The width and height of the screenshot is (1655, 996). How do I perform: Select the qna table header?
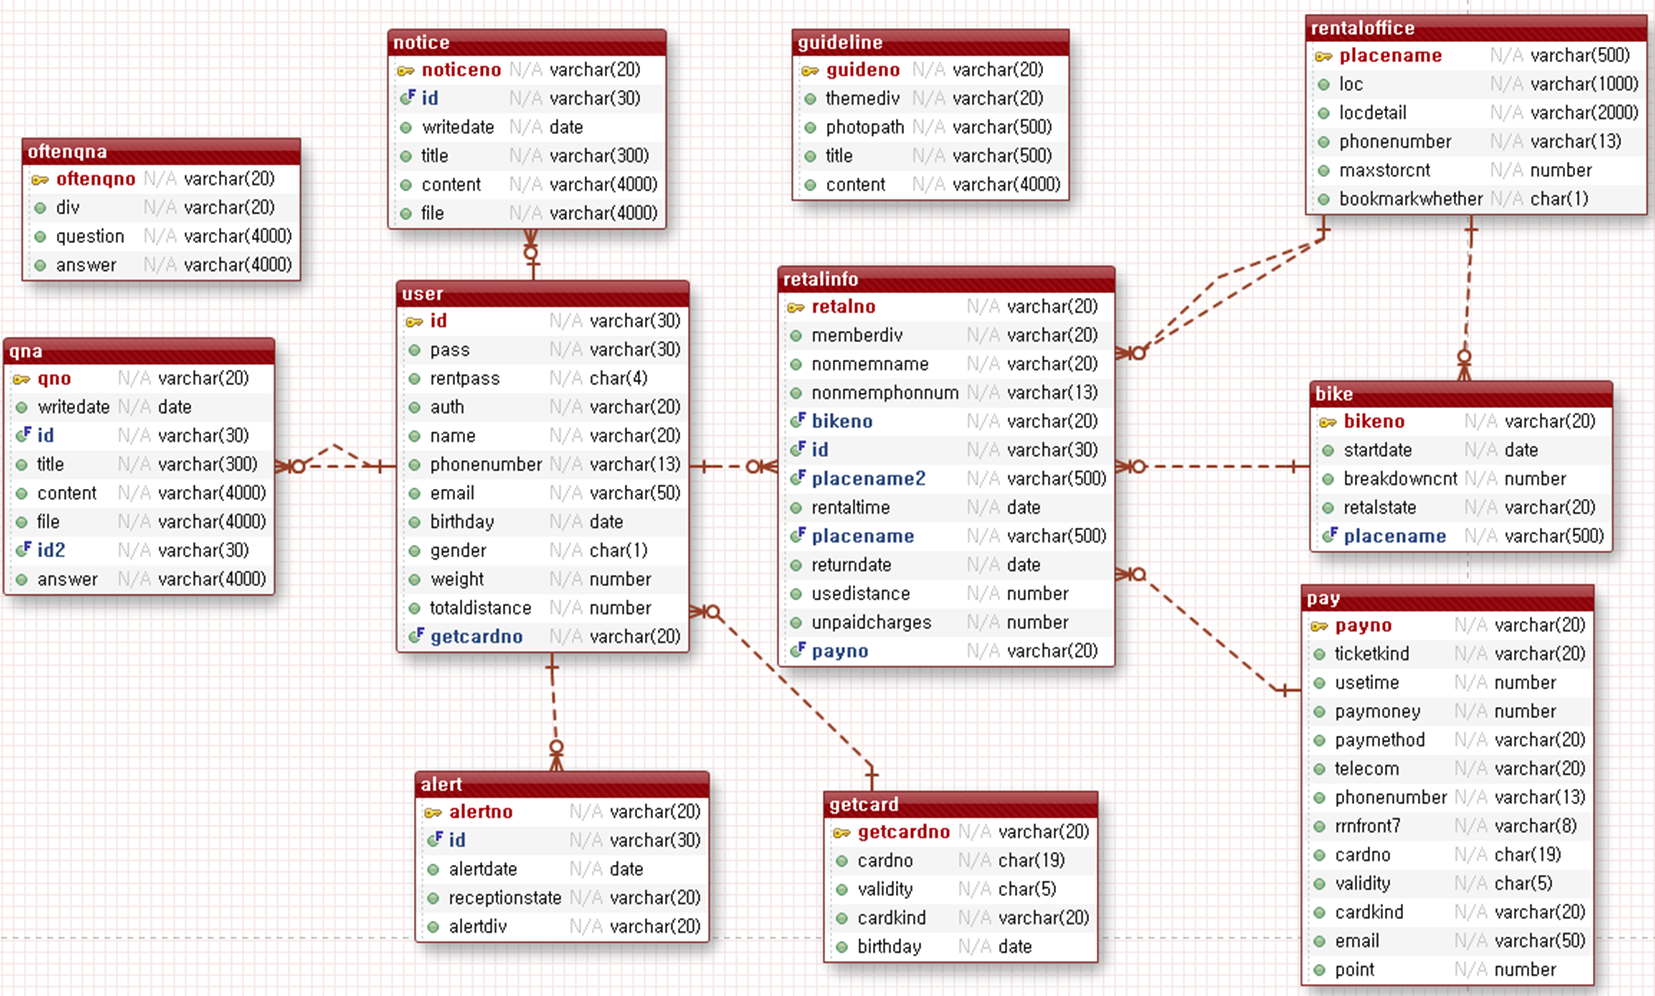(139, 351)
